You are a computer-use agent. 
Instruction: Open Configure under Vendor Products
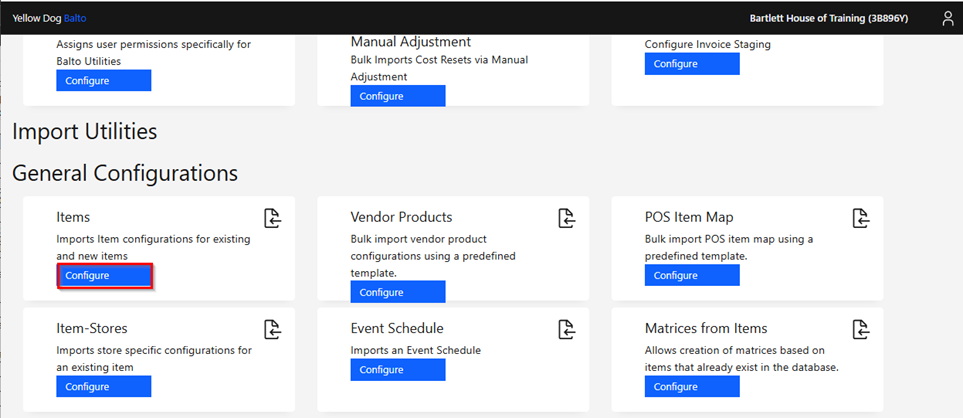tap(398, 292)
